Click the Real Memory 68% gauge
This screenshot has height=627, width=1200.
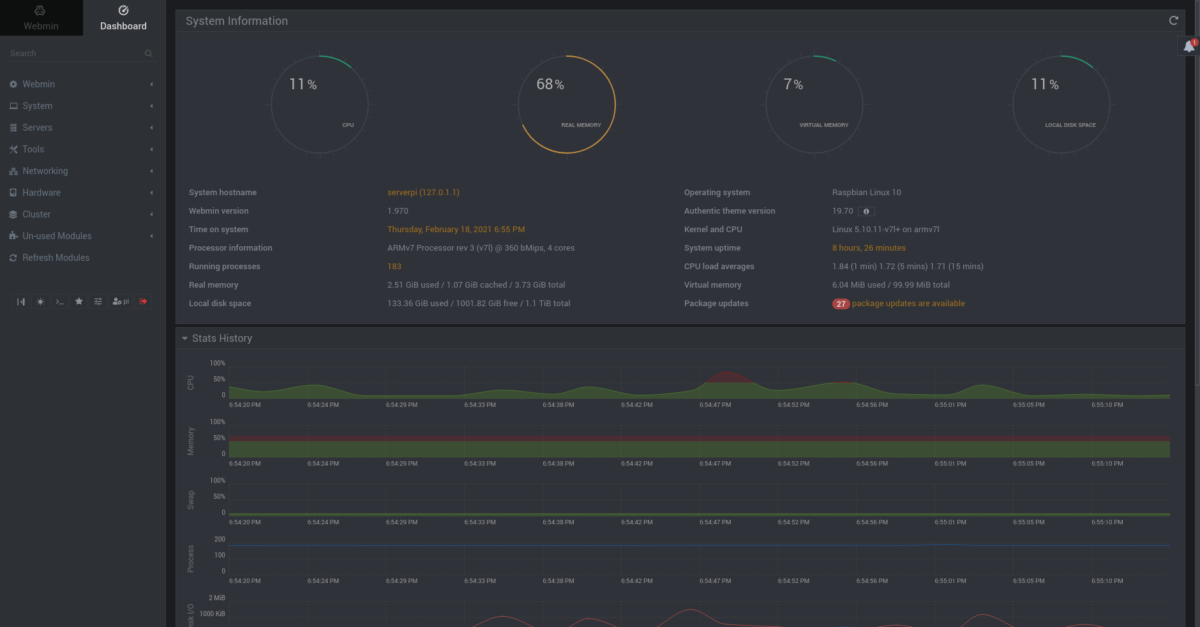pyautogui.click(x=567, y=104)
